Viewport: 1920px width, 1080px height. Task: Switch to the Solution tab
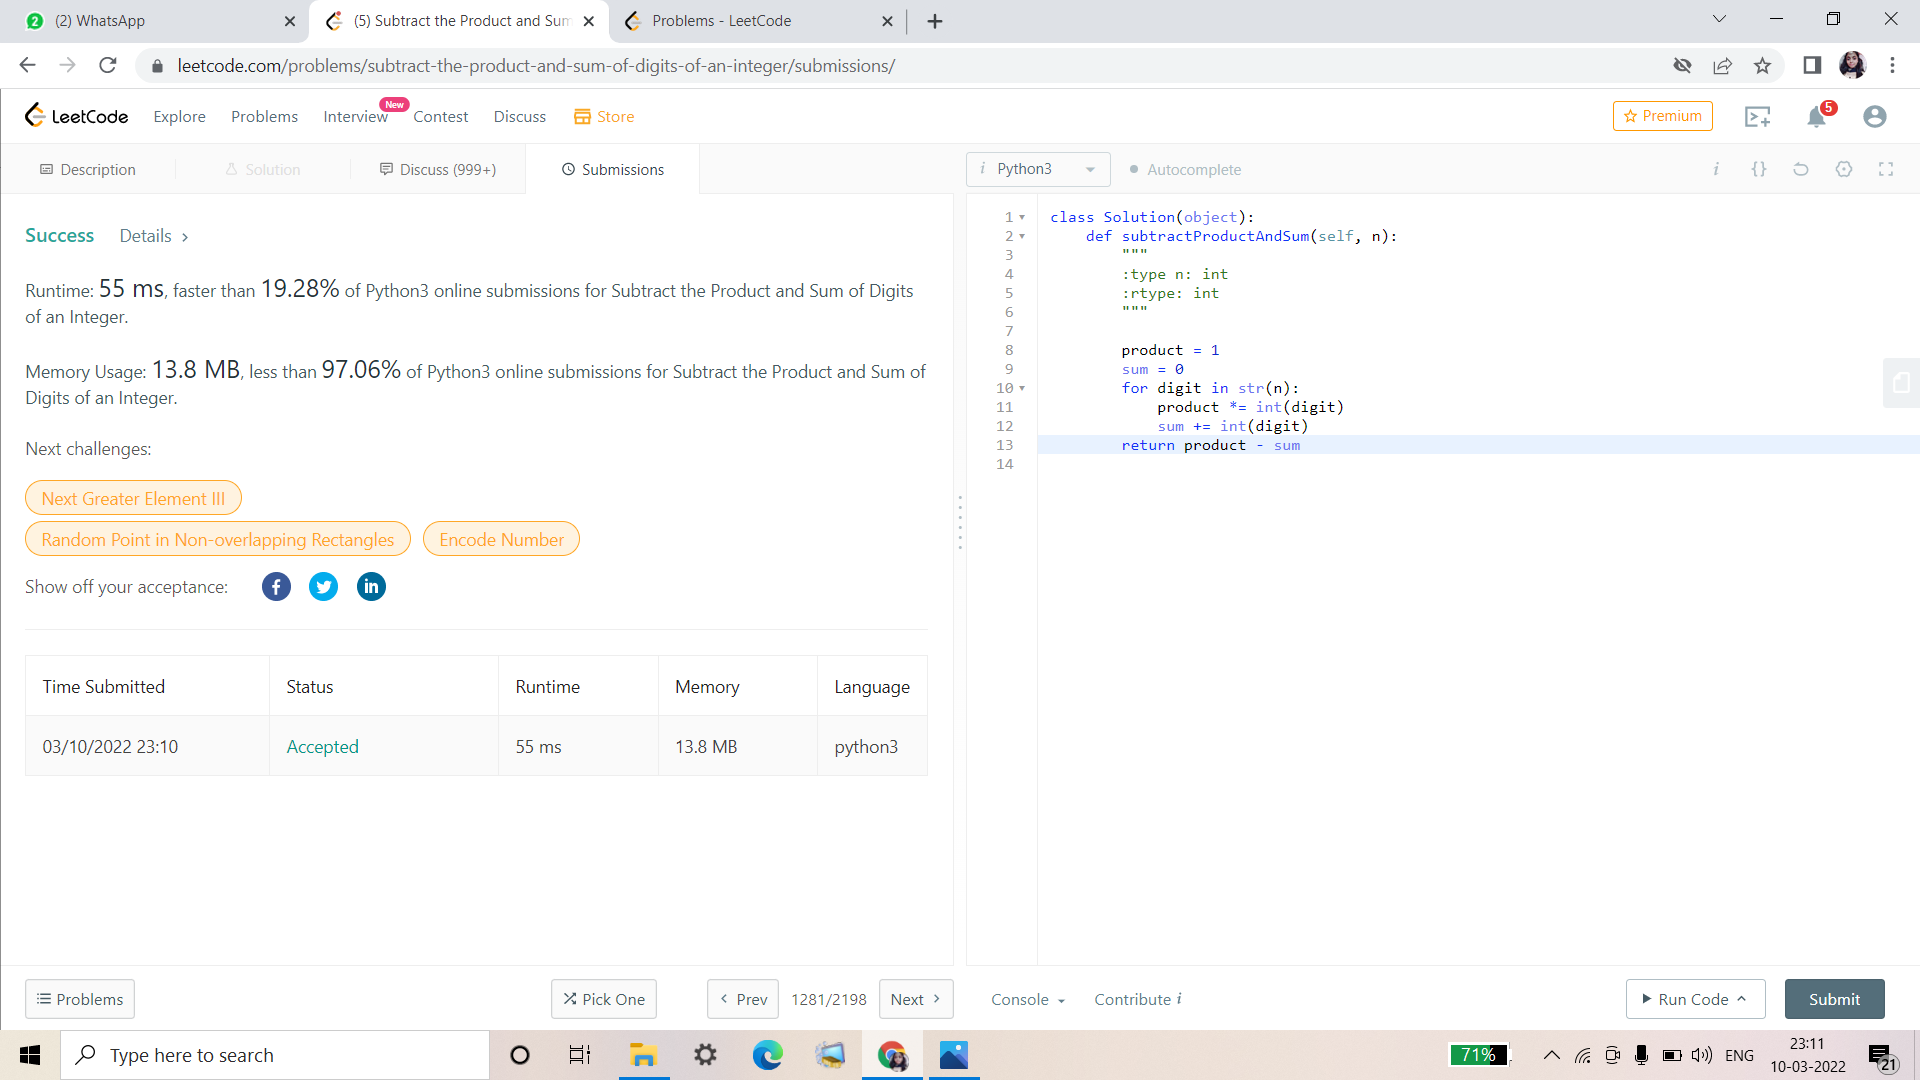(263, 169)
